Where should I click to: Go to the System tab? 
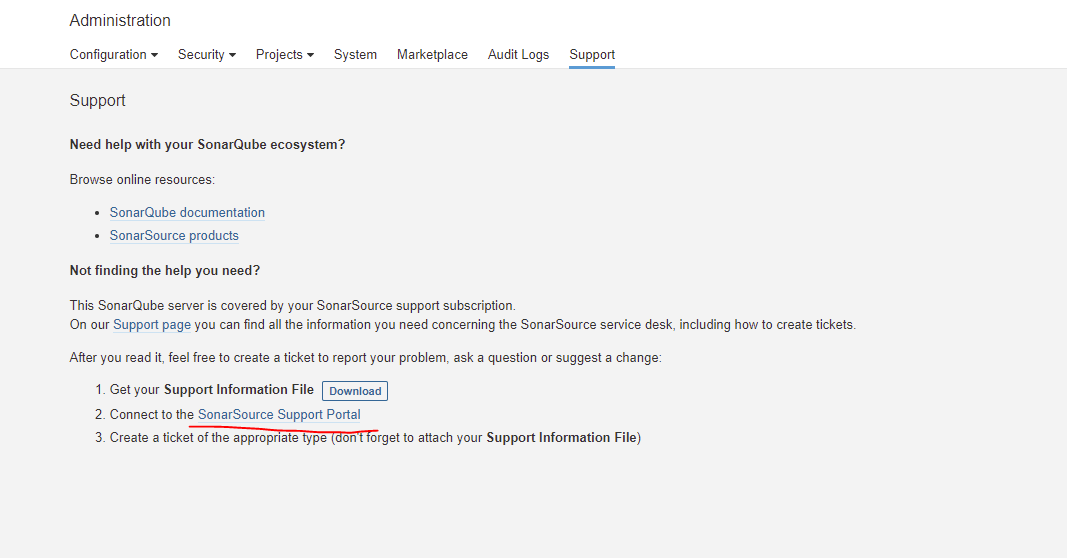coord(355,54)
